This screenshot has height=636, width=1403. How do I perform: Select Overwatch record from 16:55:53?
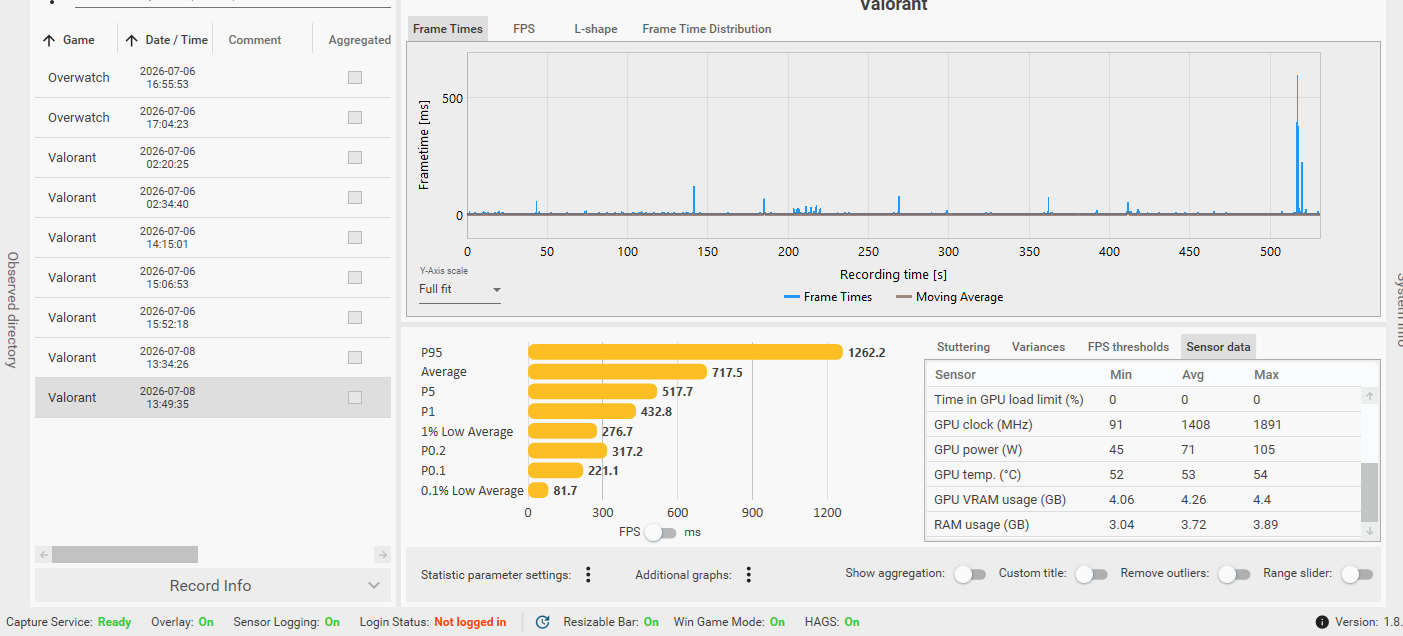(x=212, y=77)
